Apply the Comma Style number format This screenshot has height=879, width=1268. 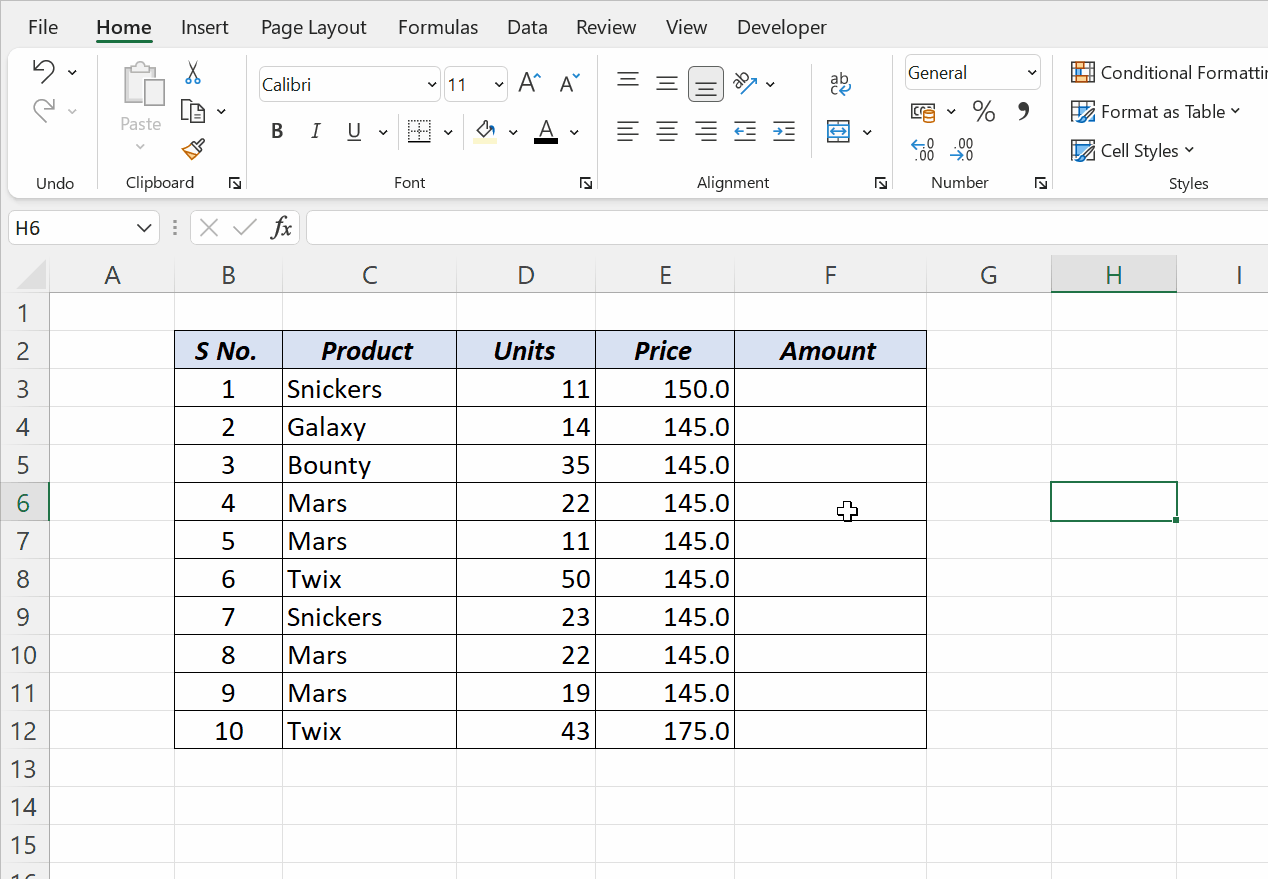coord(1023,112)
